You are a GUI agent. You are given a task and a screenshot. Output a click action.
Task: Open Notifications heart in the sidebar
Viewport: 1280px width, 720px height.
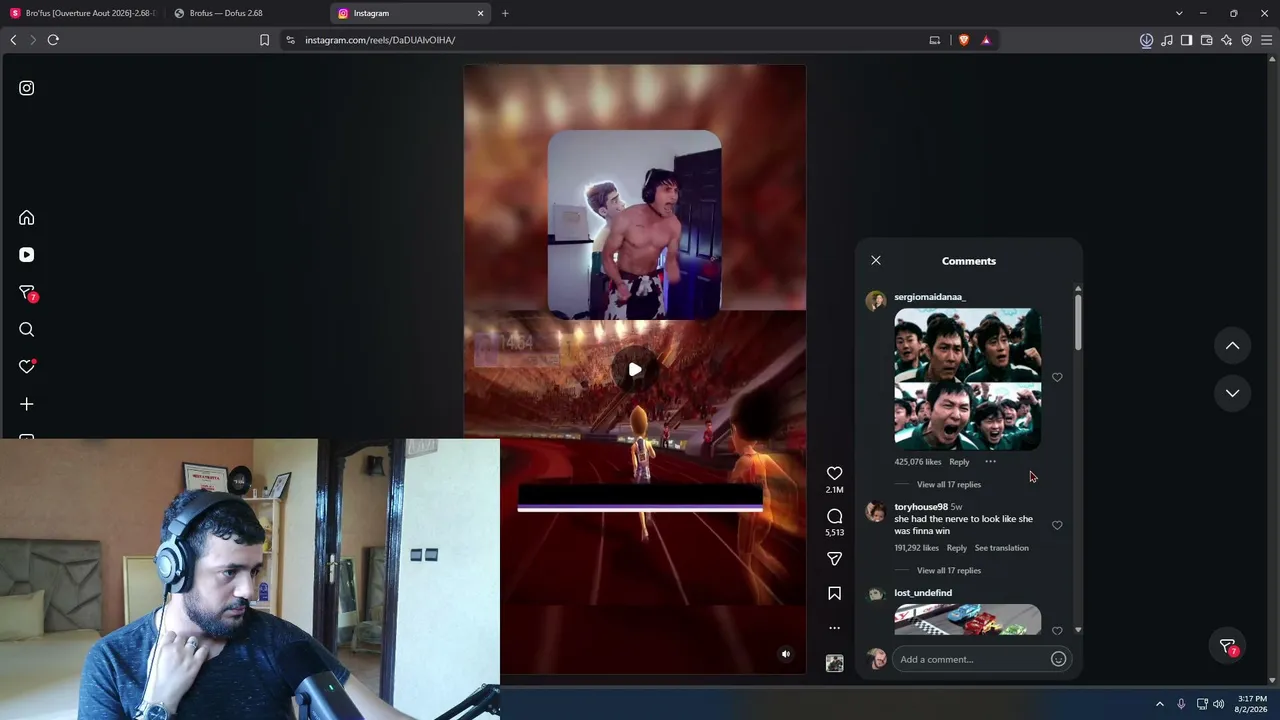[27, 367]
